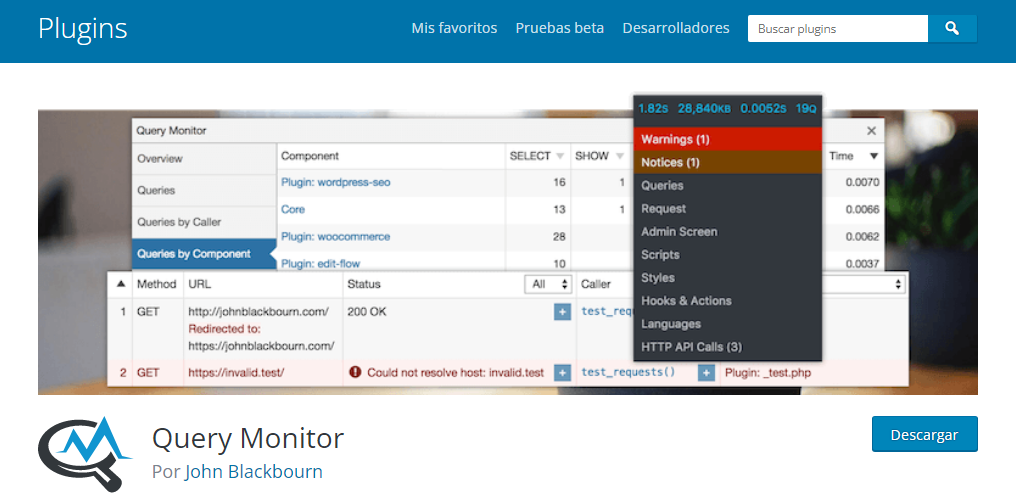Open the SELECT column filter arrow
The image size is (1016, 501).
pyautogui.click(x=560, y=156)
